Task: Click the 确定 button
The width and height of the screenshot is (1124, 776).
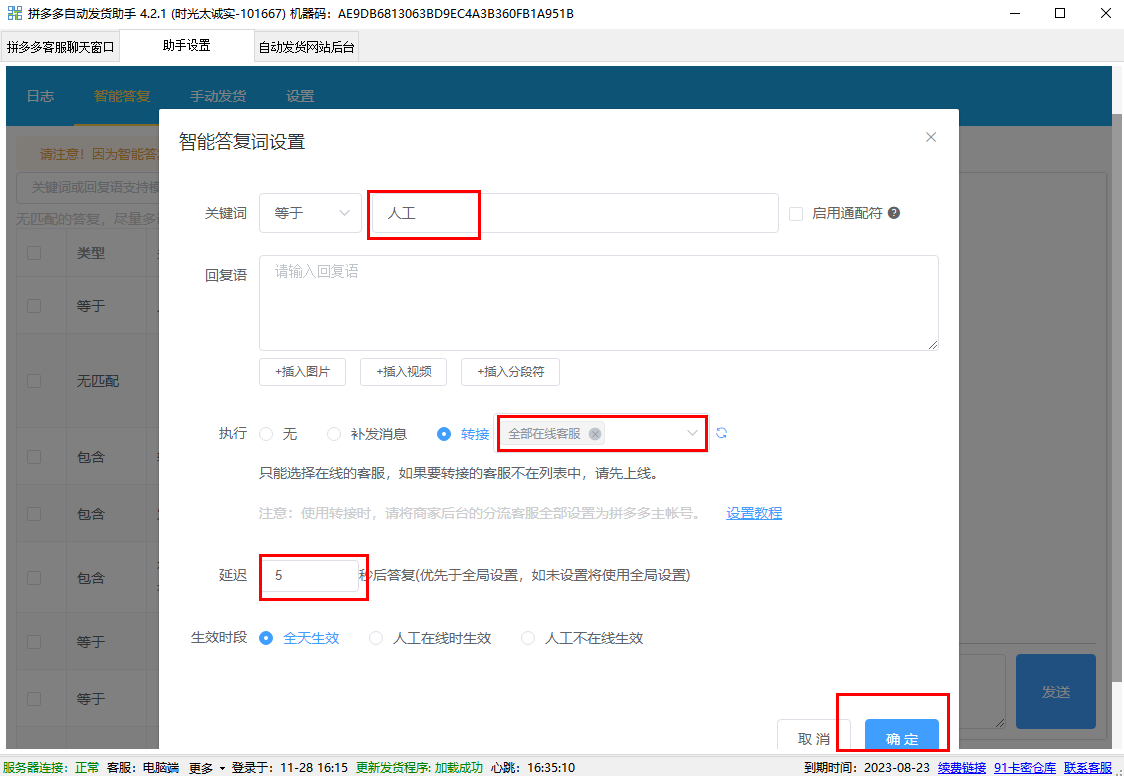Action: tap(902, 734)
